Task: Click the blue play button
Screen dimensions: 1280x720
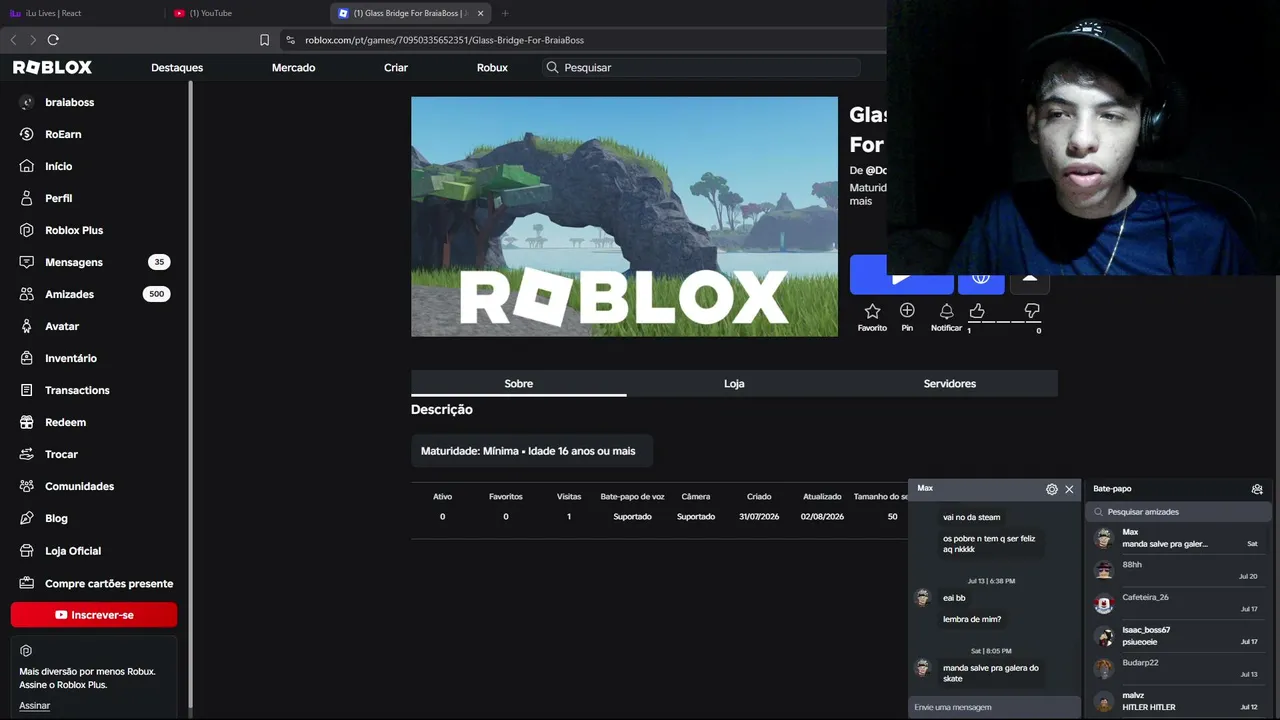Action: coord(901,275)
